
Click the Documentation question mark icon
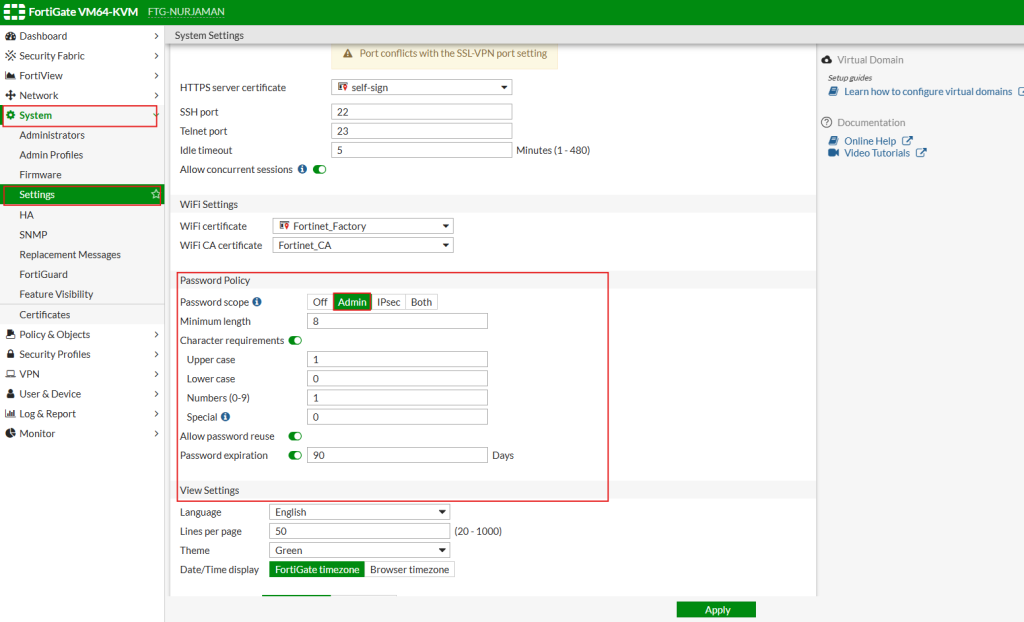(827, 123)
